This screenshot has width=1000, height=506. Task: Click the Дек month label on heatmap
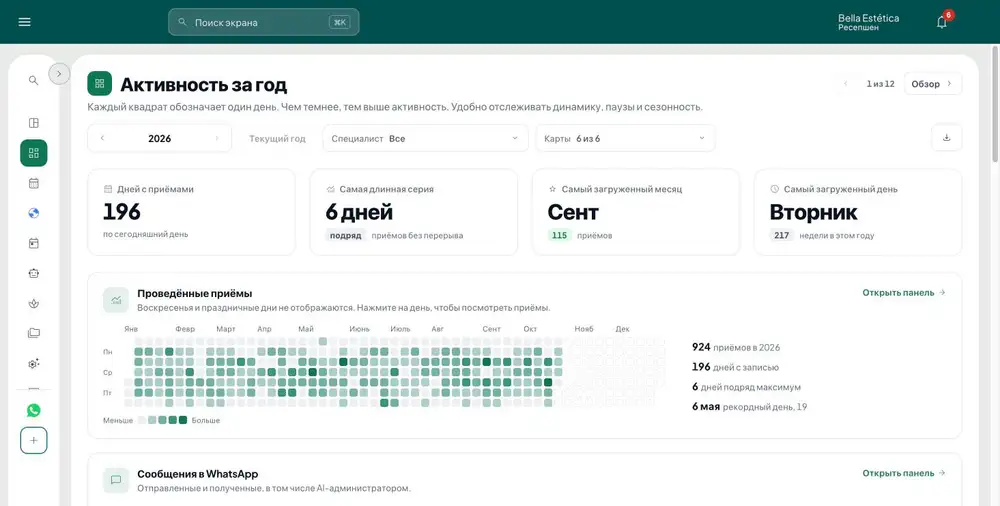(622, 329)
